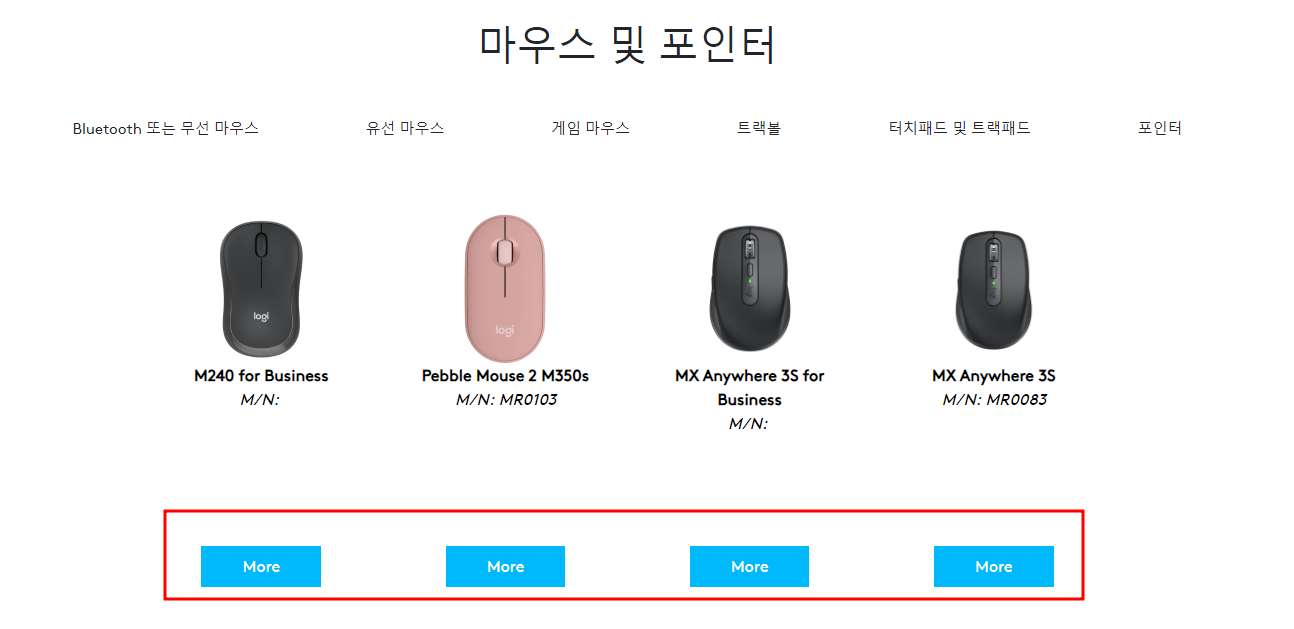
Task: Open the 포인터 category
Action: pos(1160,127)
